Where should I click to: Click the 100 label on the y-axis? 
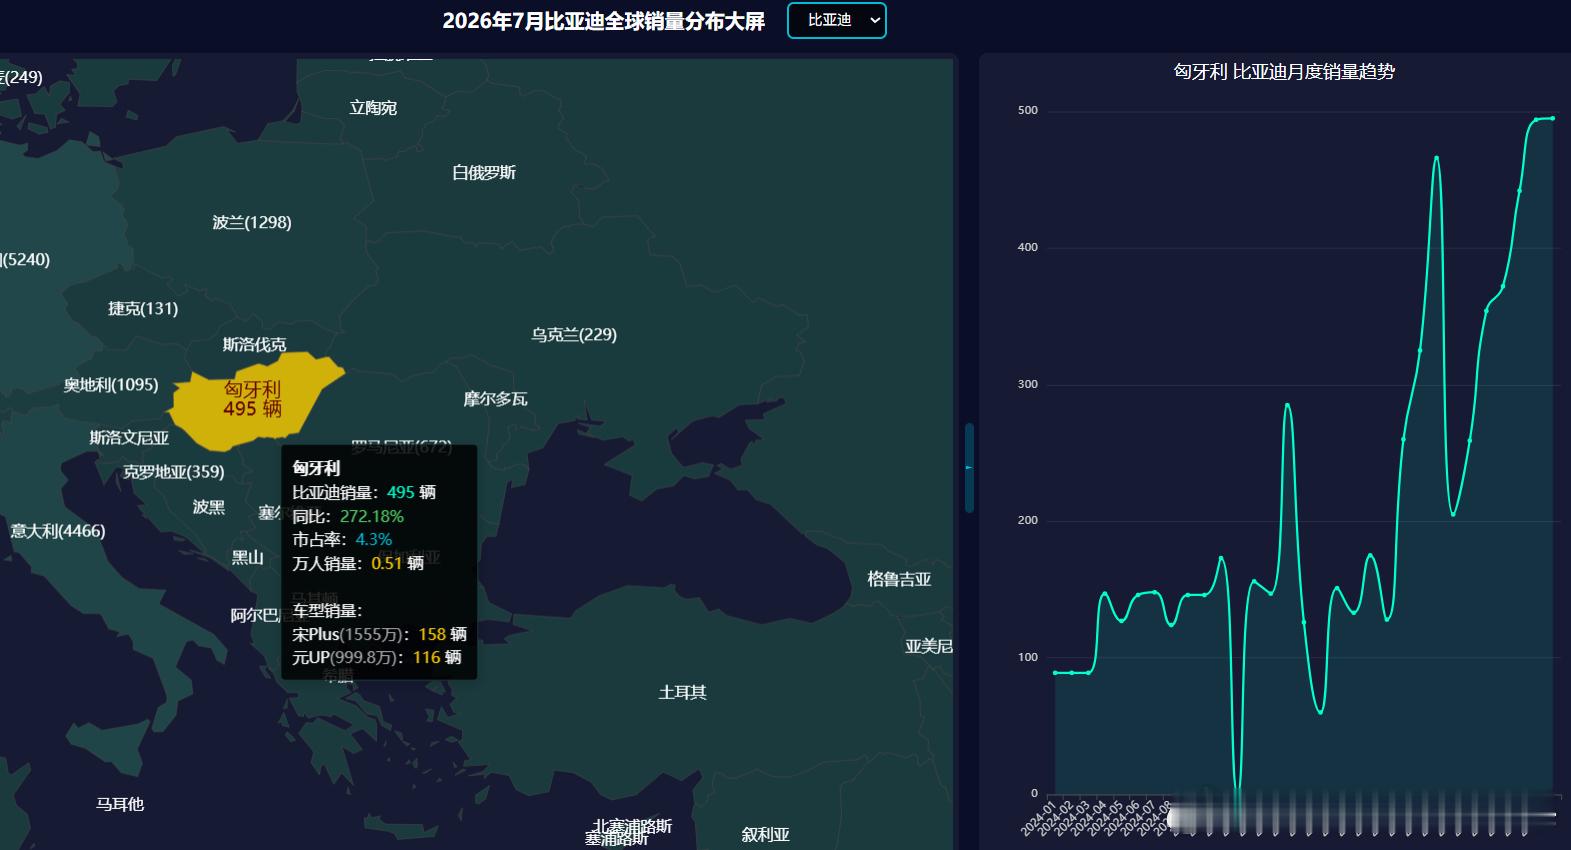(1028, 657)
